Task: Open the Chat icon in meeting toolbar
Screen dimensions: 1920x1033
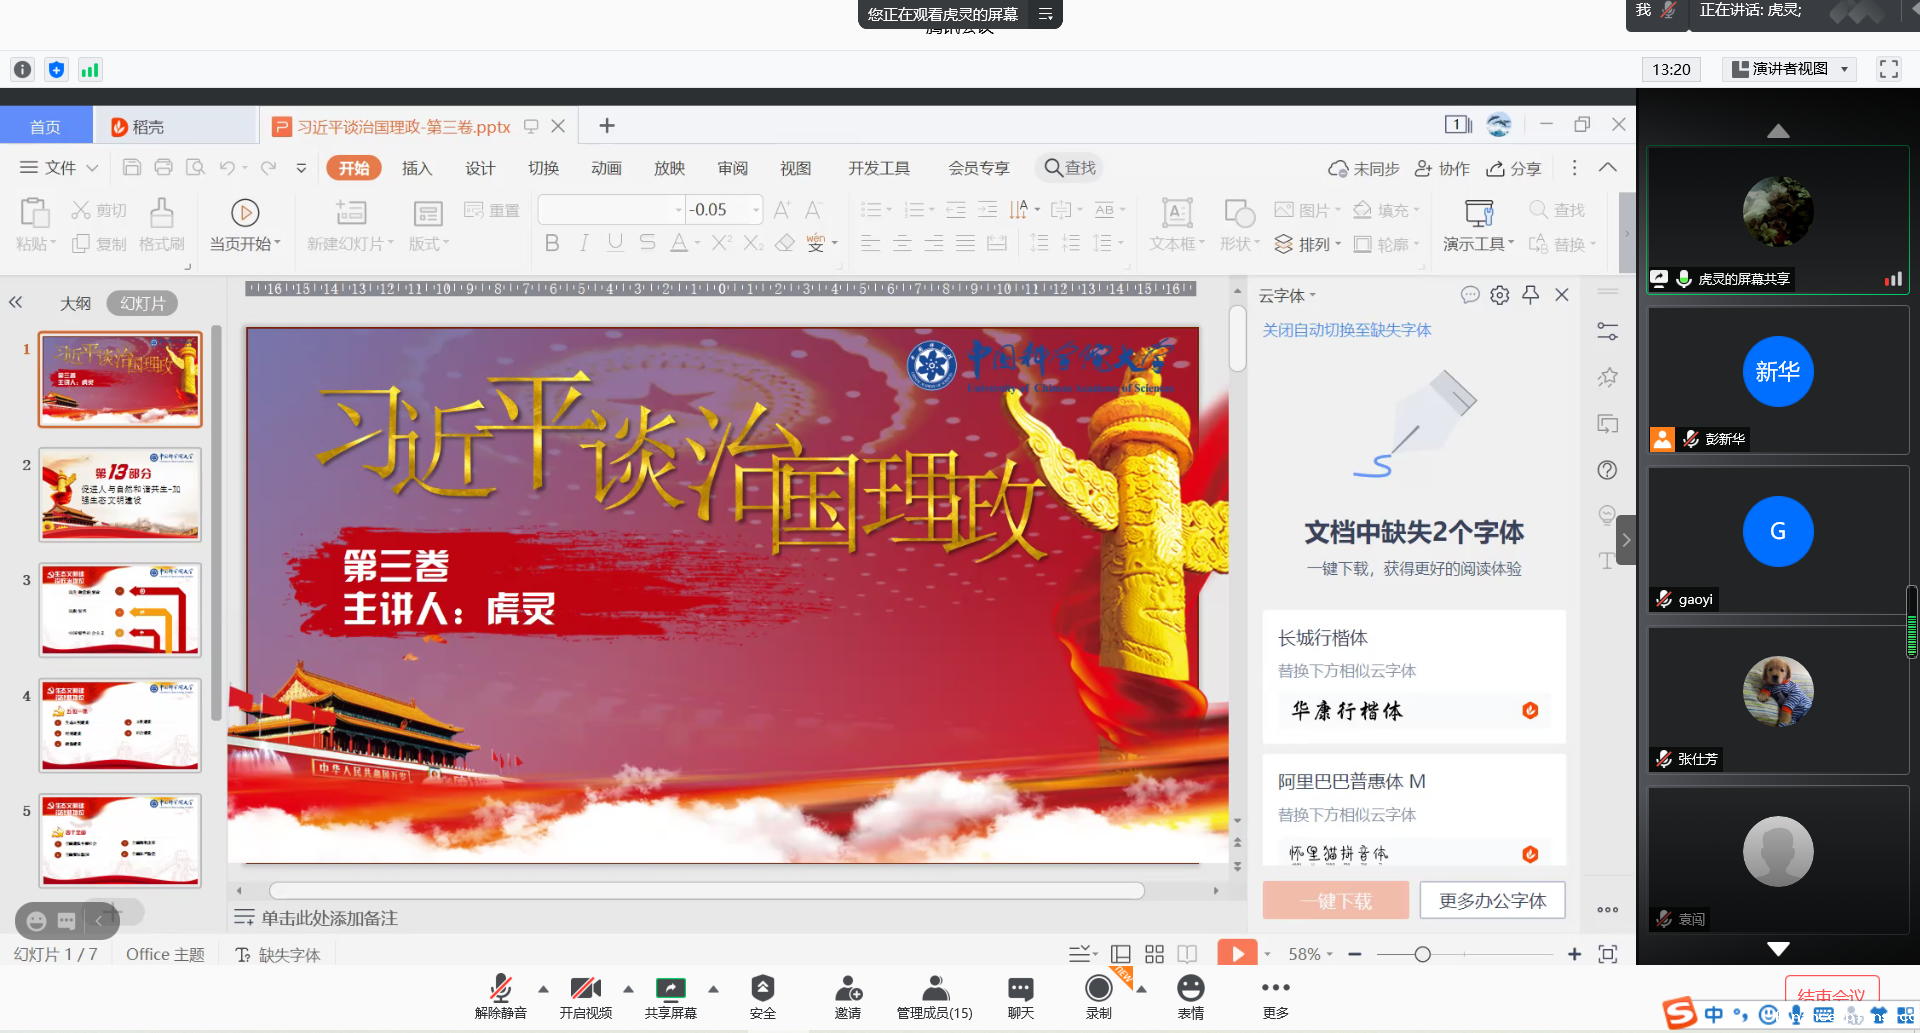Action: (1020, 990)
